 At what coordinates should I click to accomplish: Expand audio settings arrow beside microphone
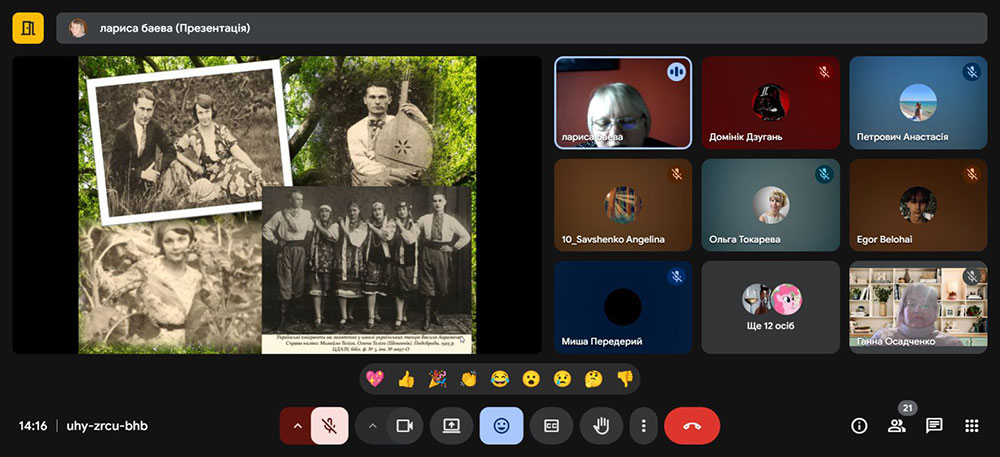click(296, 426)
